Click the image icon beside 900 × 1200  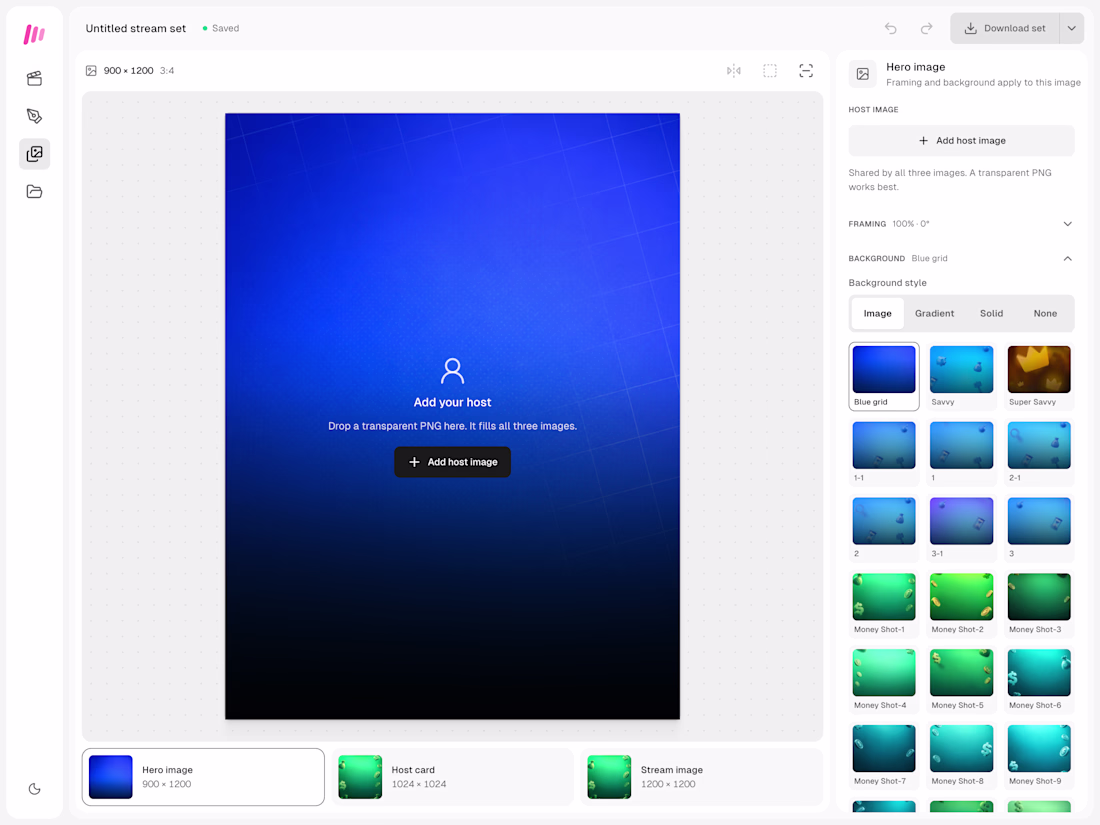pos(91,71)
